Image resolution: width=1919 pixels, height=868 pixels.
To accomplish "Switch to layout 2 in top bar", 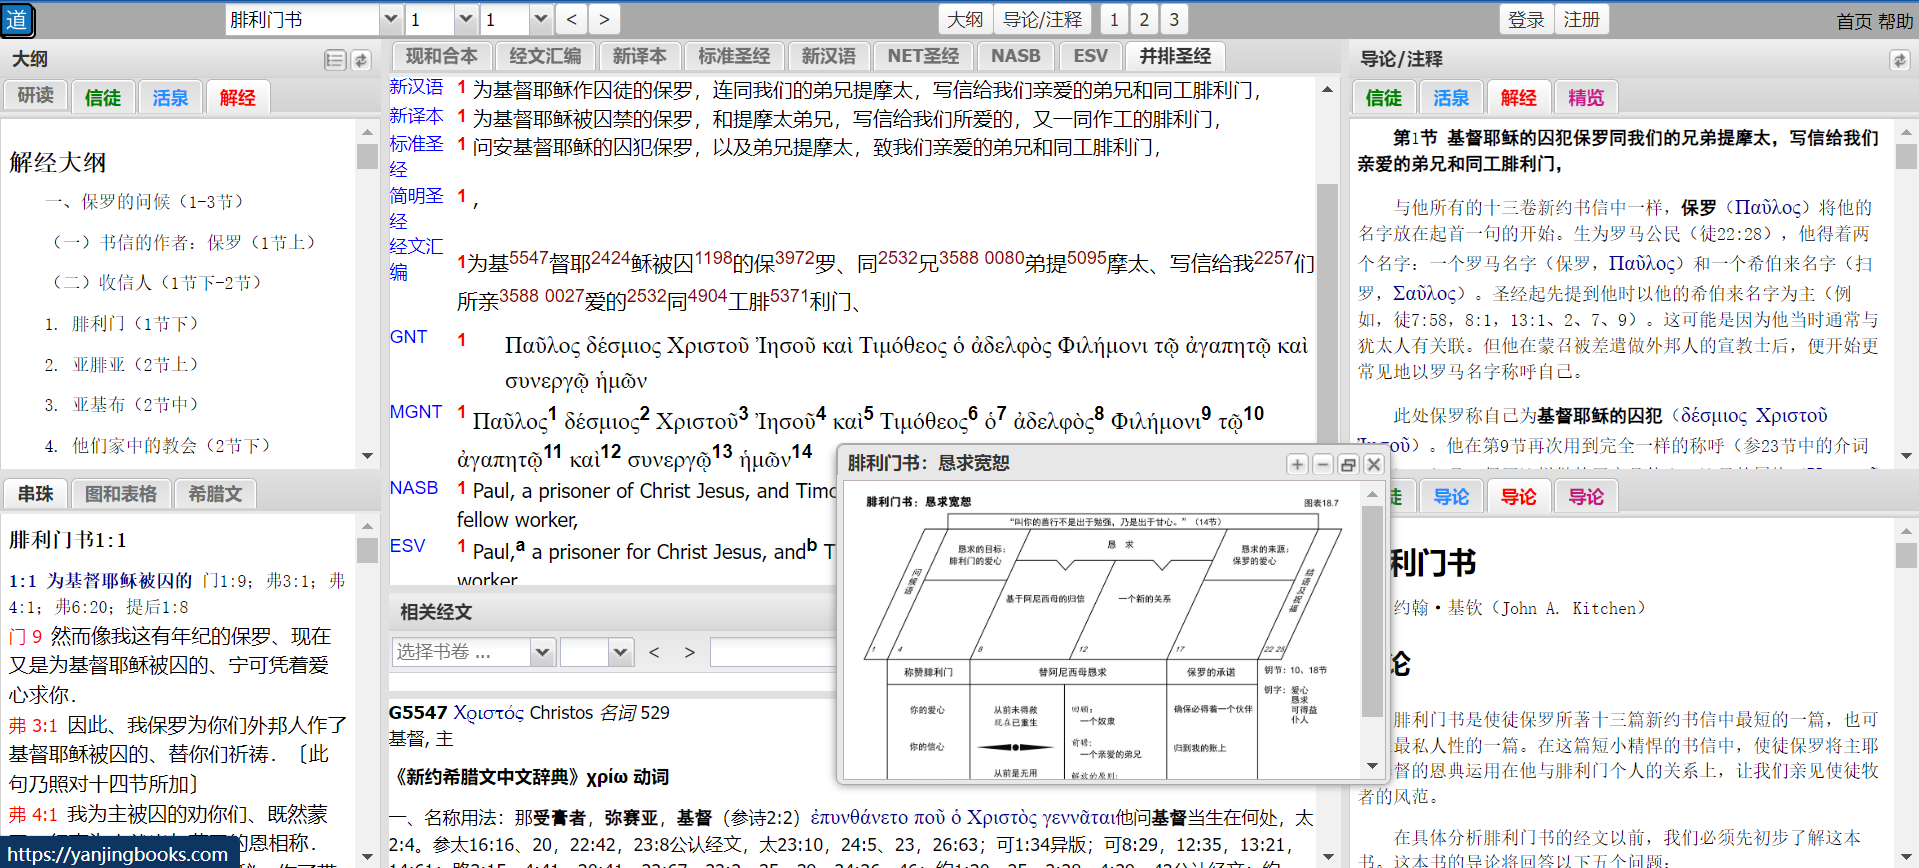I will pyautogui.click(x=1144, y=19).
